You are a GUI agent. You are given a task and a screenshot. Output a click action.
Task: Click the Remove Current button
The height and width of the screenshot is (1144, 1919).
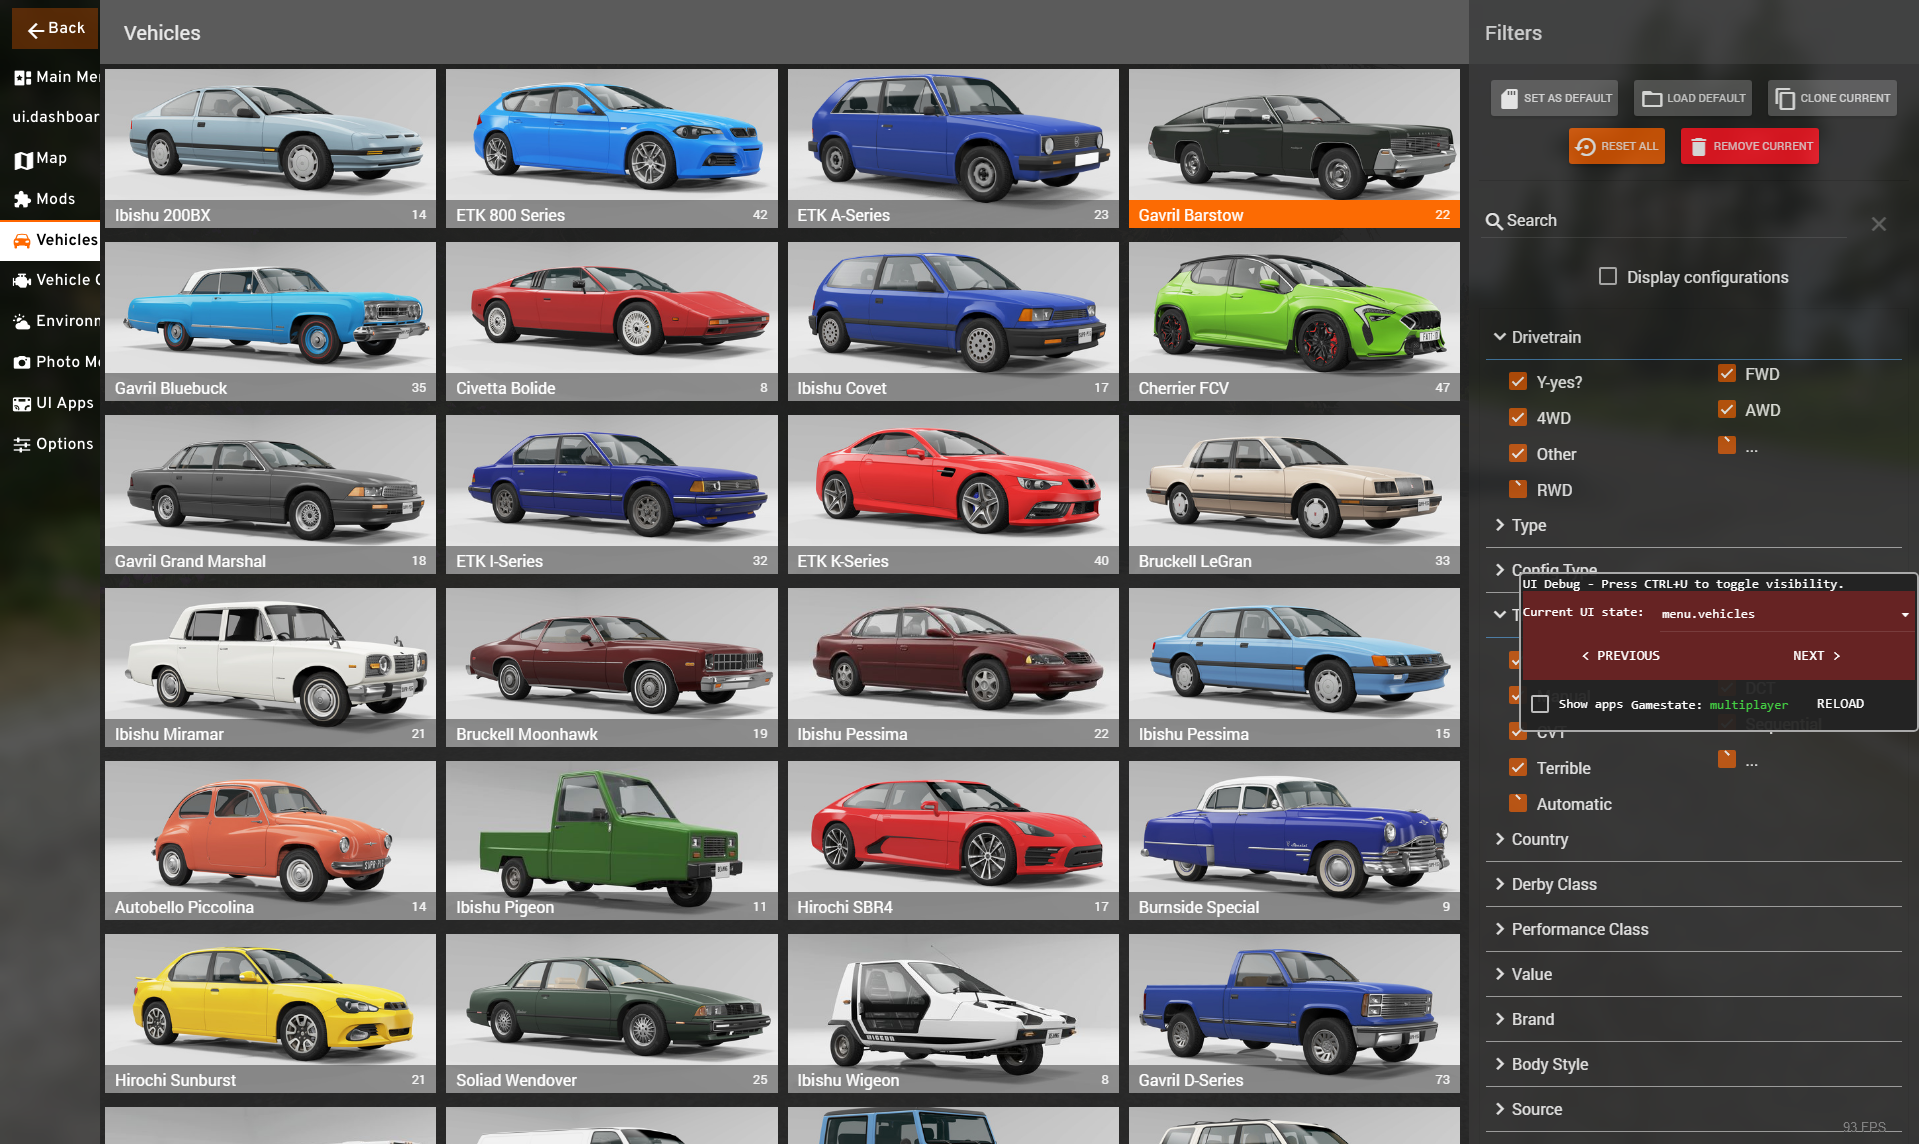1750,146
